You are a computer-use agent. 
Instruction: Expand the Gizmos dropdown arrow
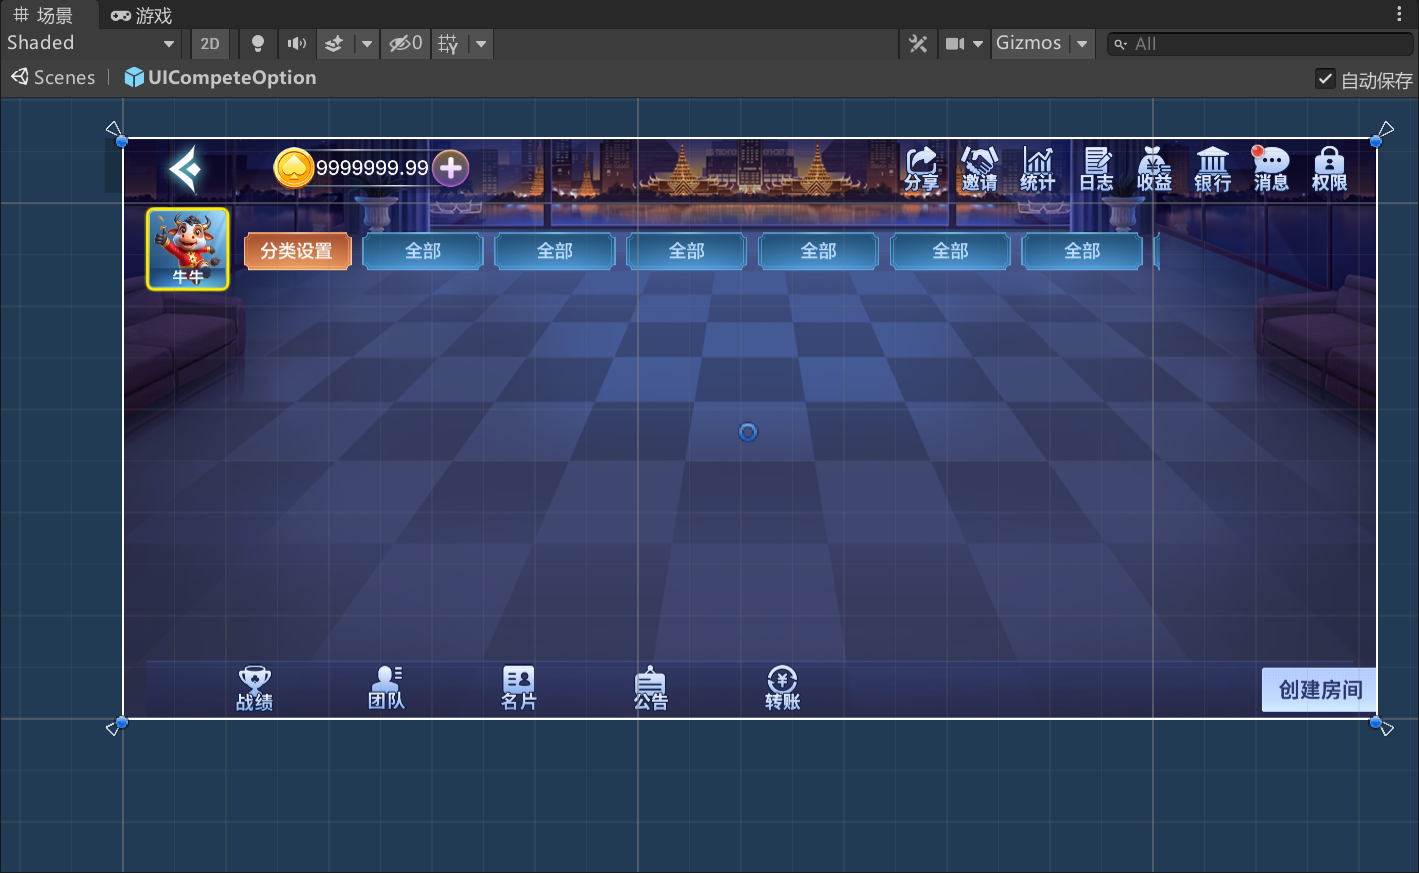tap(1082, 44)
